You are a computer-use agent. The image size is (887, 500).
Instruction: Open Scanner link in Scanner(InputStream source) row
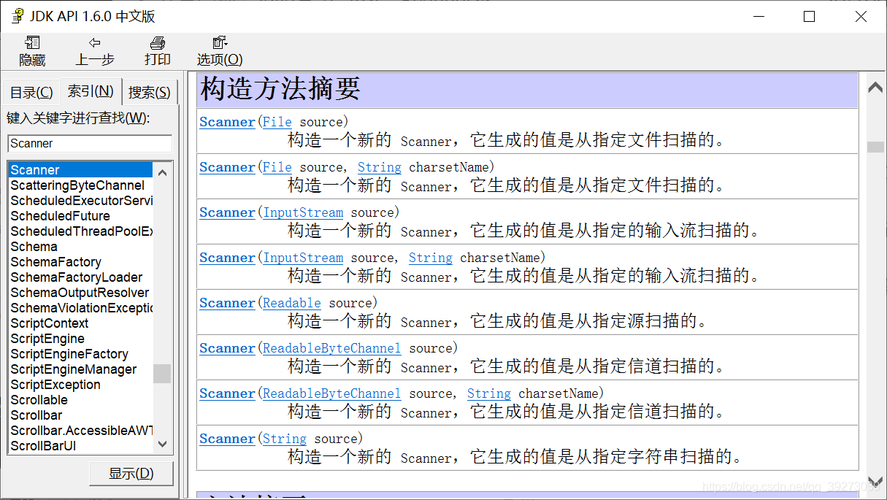click(x=227, y=213)
